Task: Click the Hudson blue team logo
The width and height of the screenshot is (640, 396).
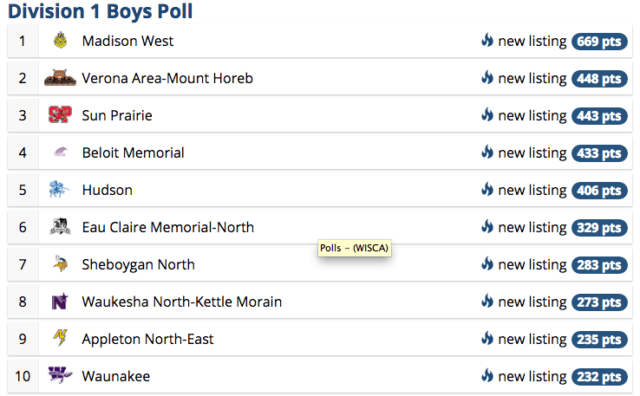Action: pyautogui.click(x=60, y=189)
